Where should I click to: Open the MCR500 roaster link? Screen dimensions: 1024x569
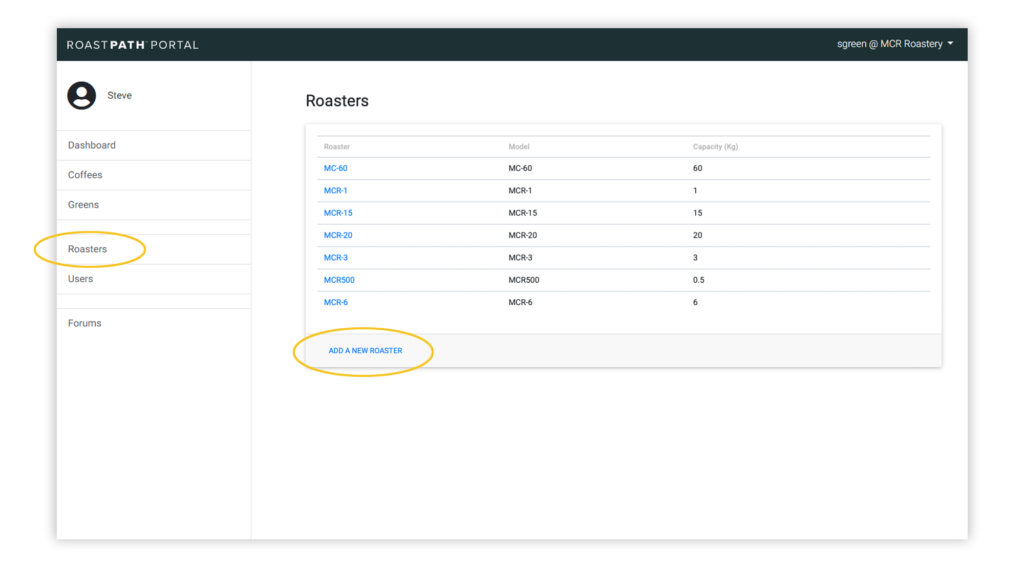click(340, 280)
